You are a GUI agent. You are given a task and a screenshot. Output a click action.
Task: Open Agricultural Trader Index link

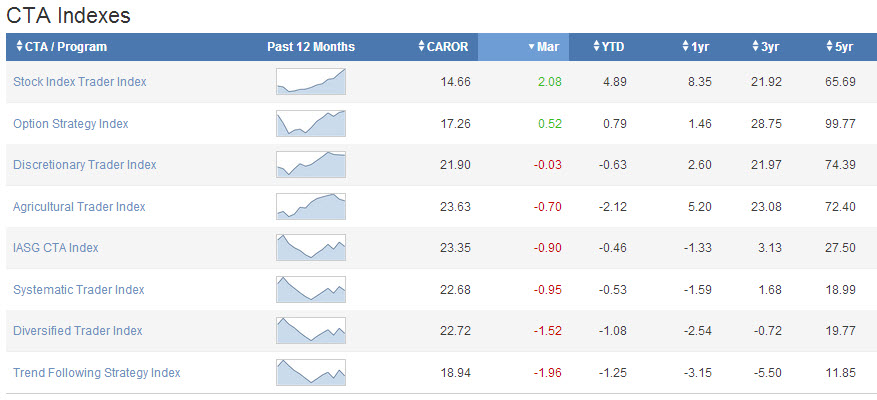pyautogui.click(x=79, y=207)
